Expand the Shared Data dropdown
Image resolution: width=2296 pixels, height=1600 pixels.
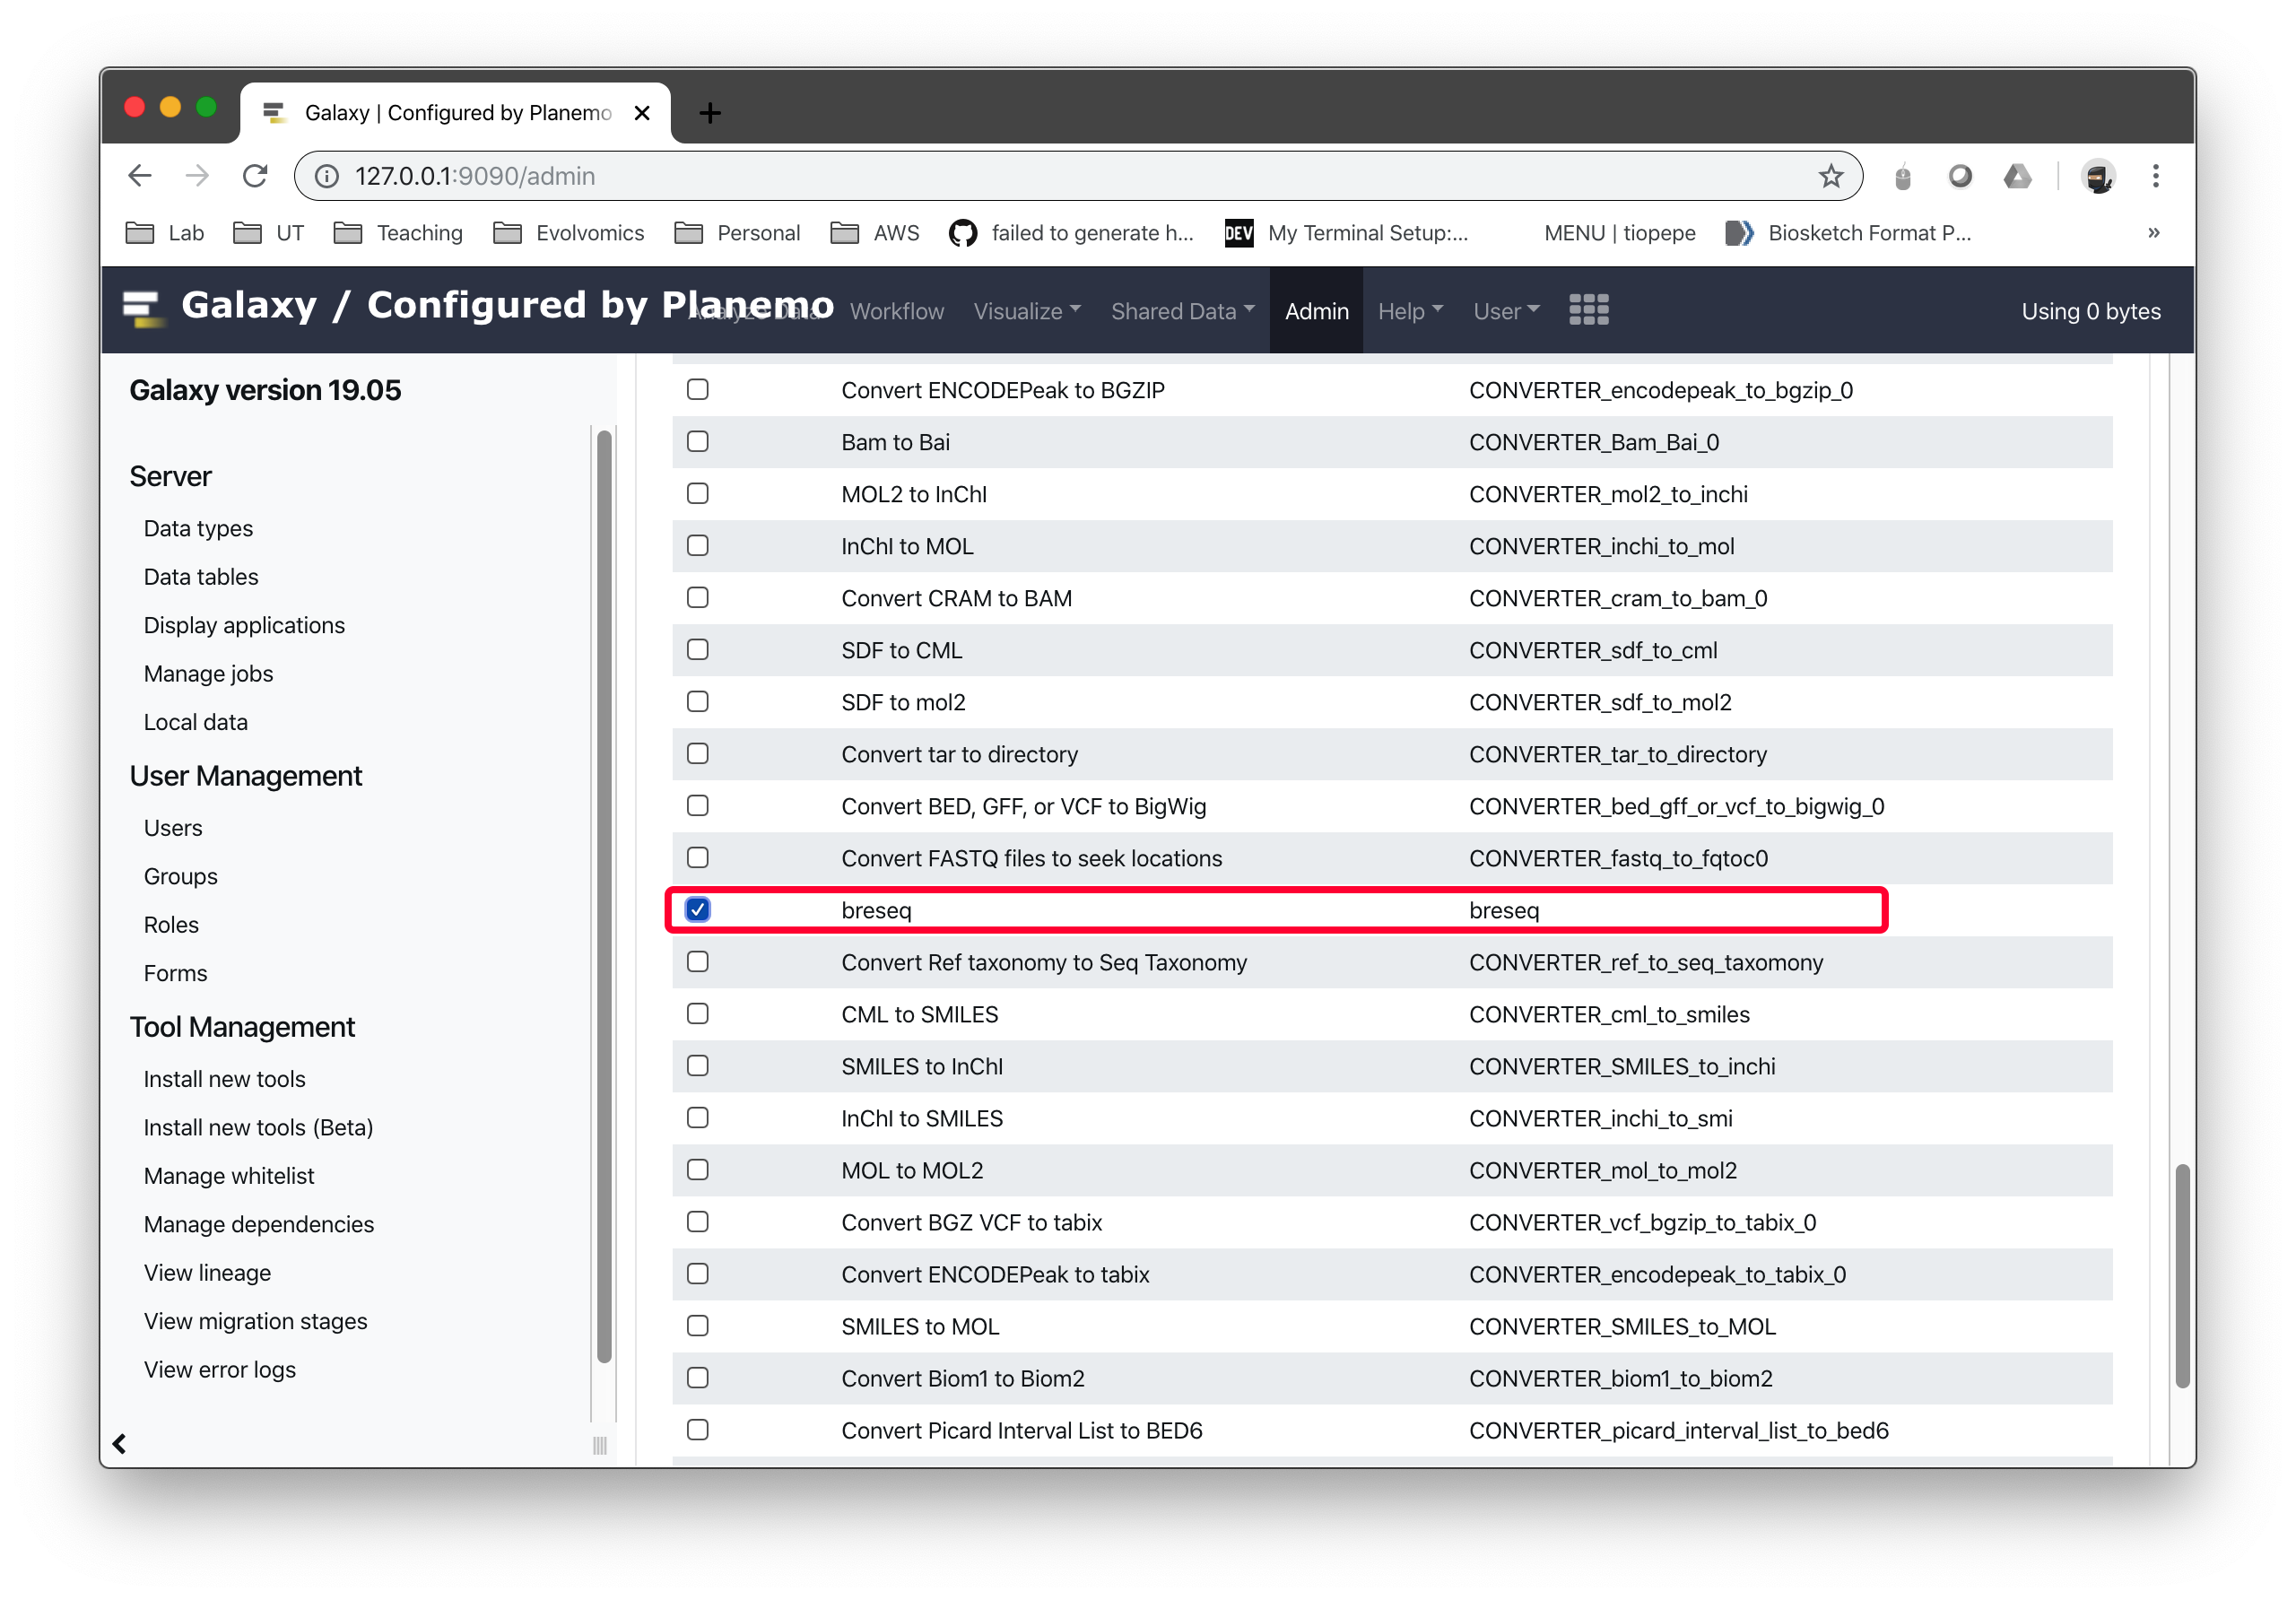[x=1182, y=311]
